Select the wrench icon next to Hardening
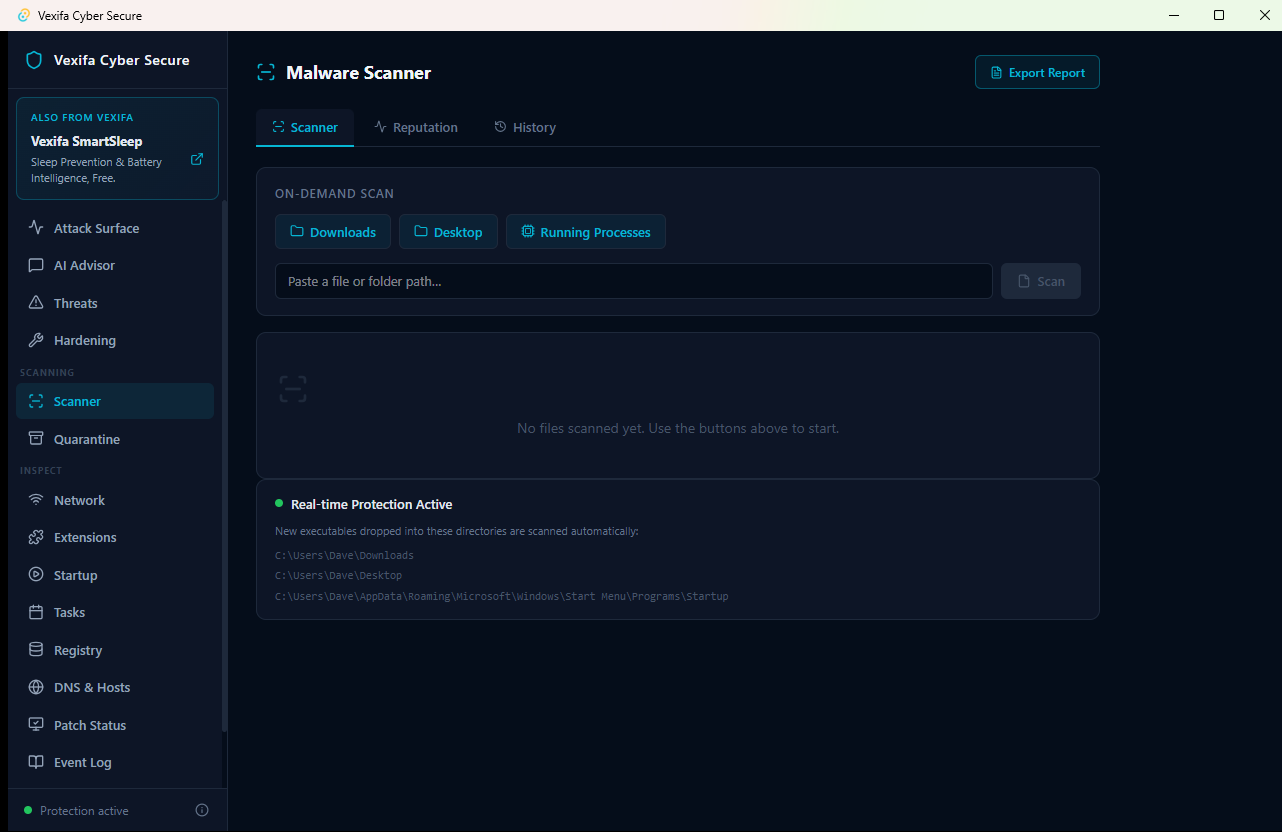The image size is (1282, 832). pyautogui.click(x=36, y=340)
